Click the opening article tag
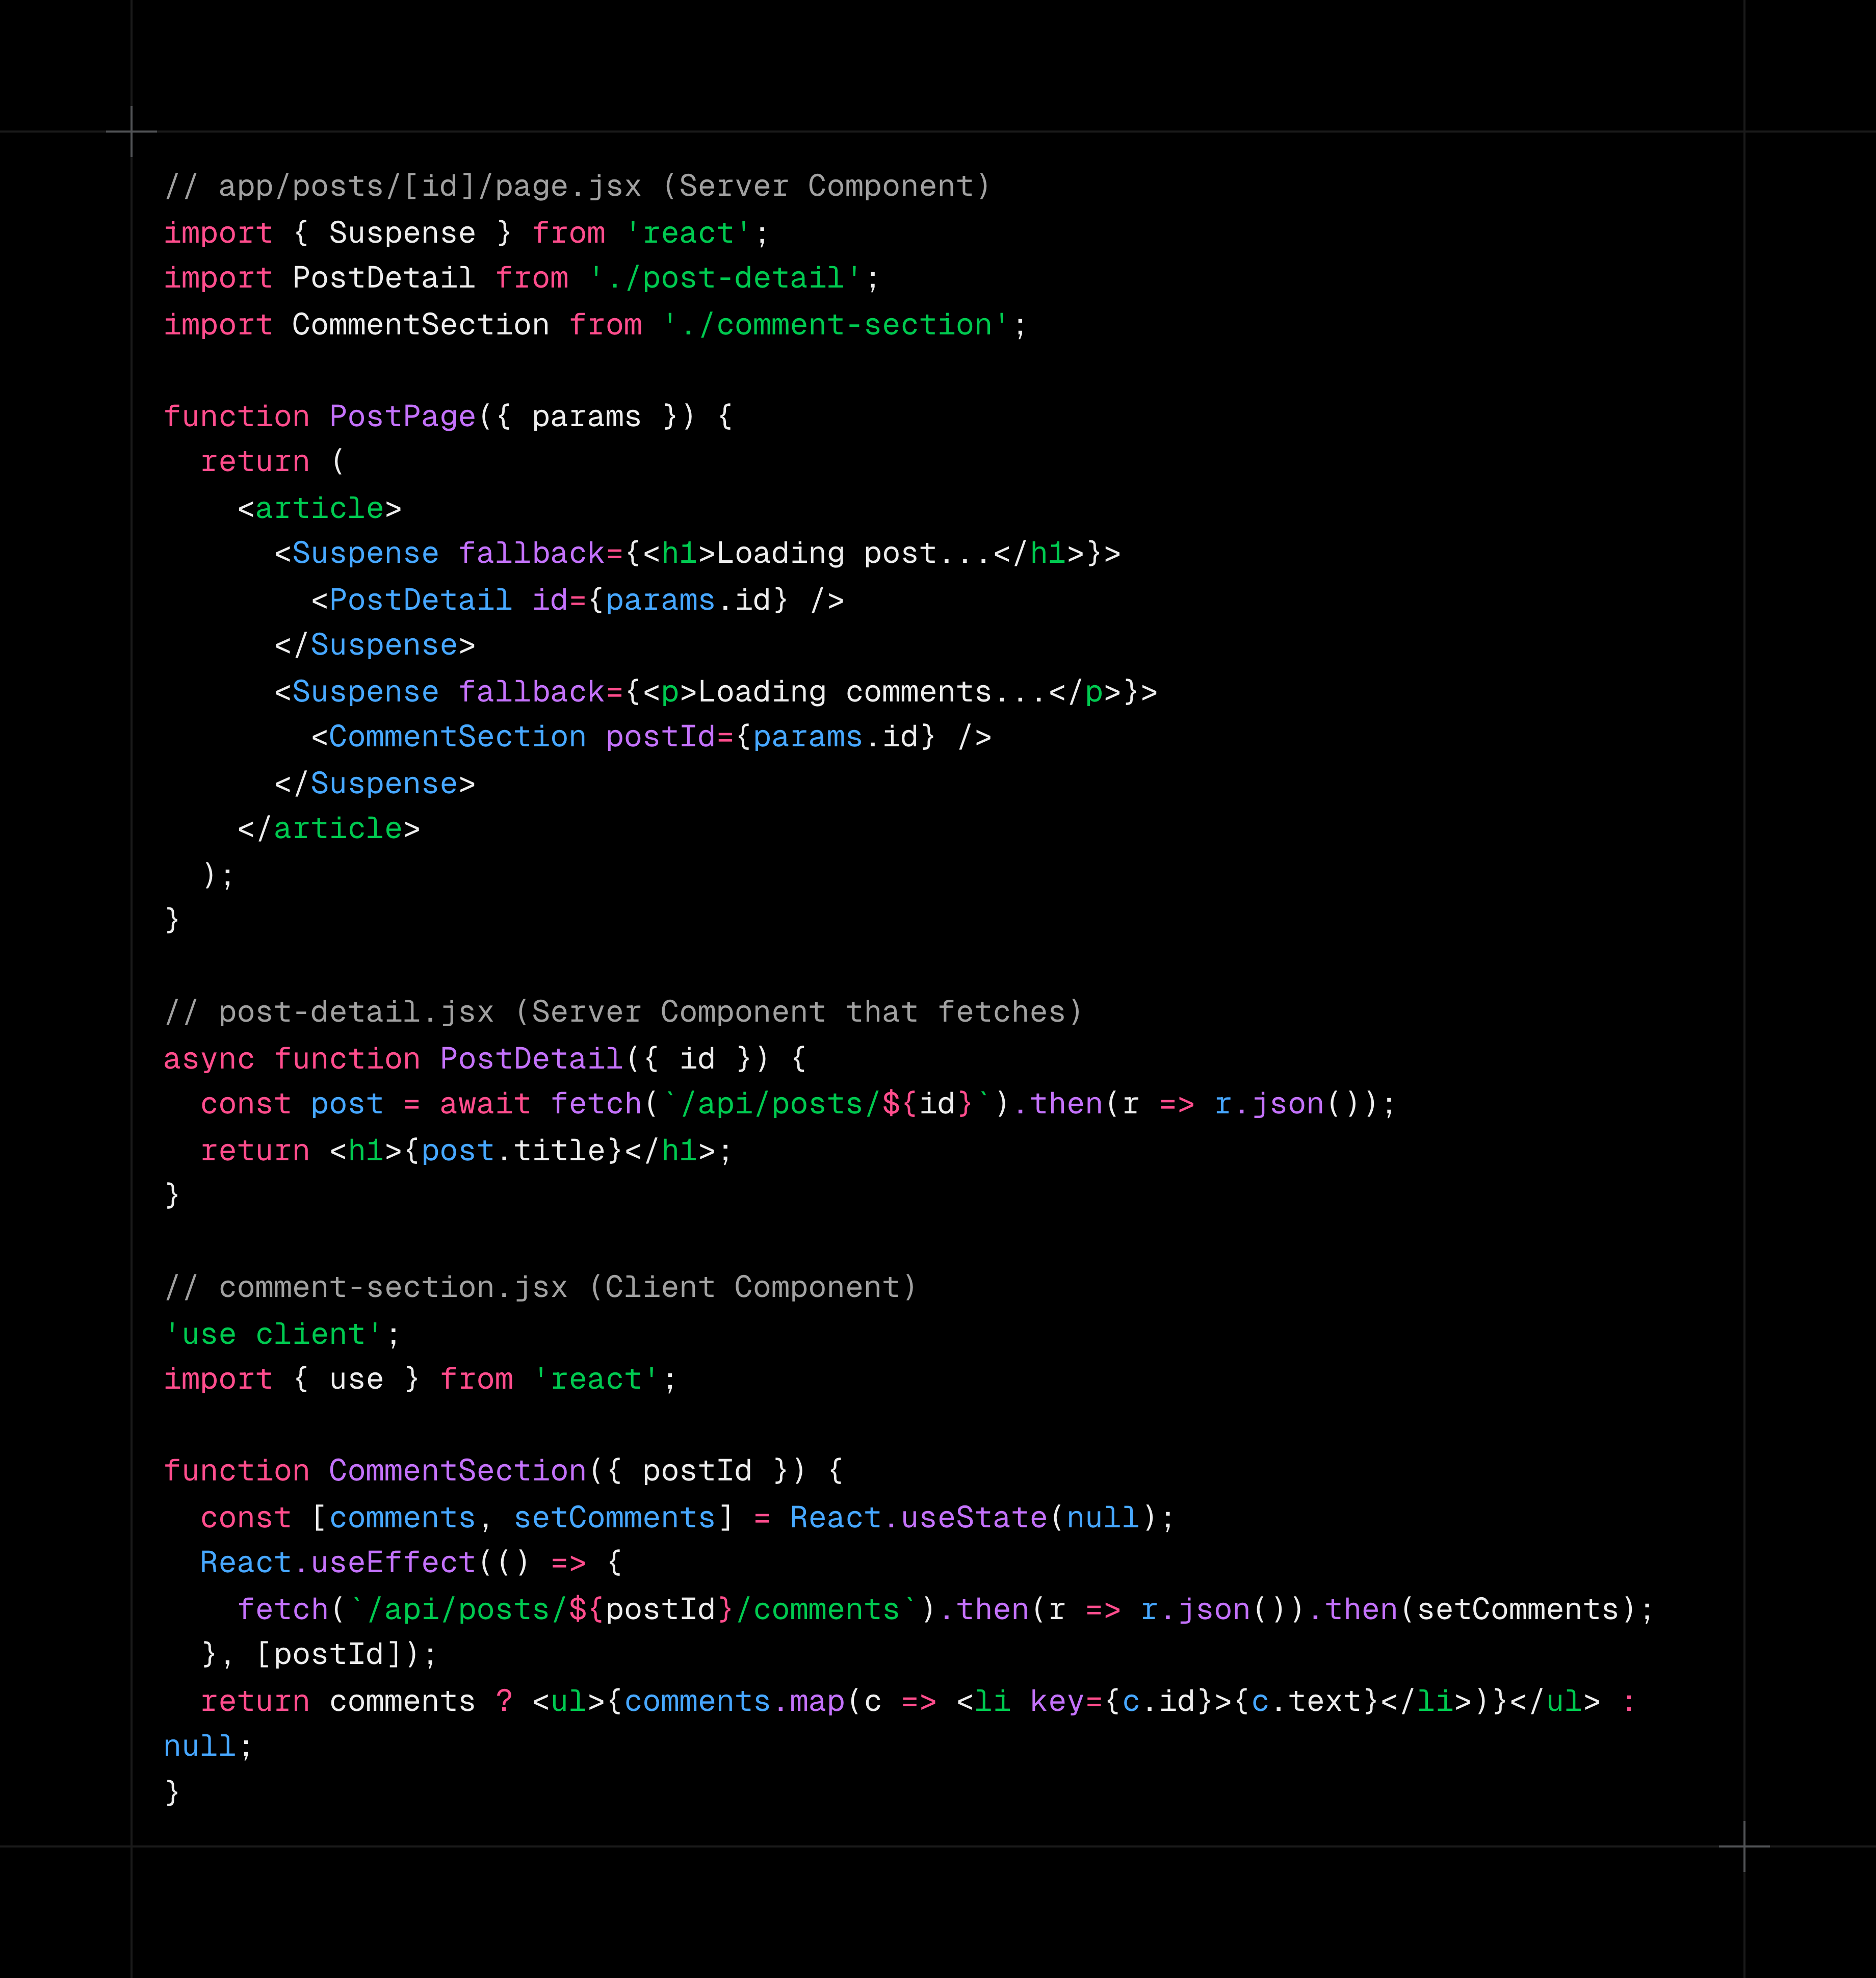Image resolution: width=1876 pixels, height=1978 pixels. click(319, 508)
